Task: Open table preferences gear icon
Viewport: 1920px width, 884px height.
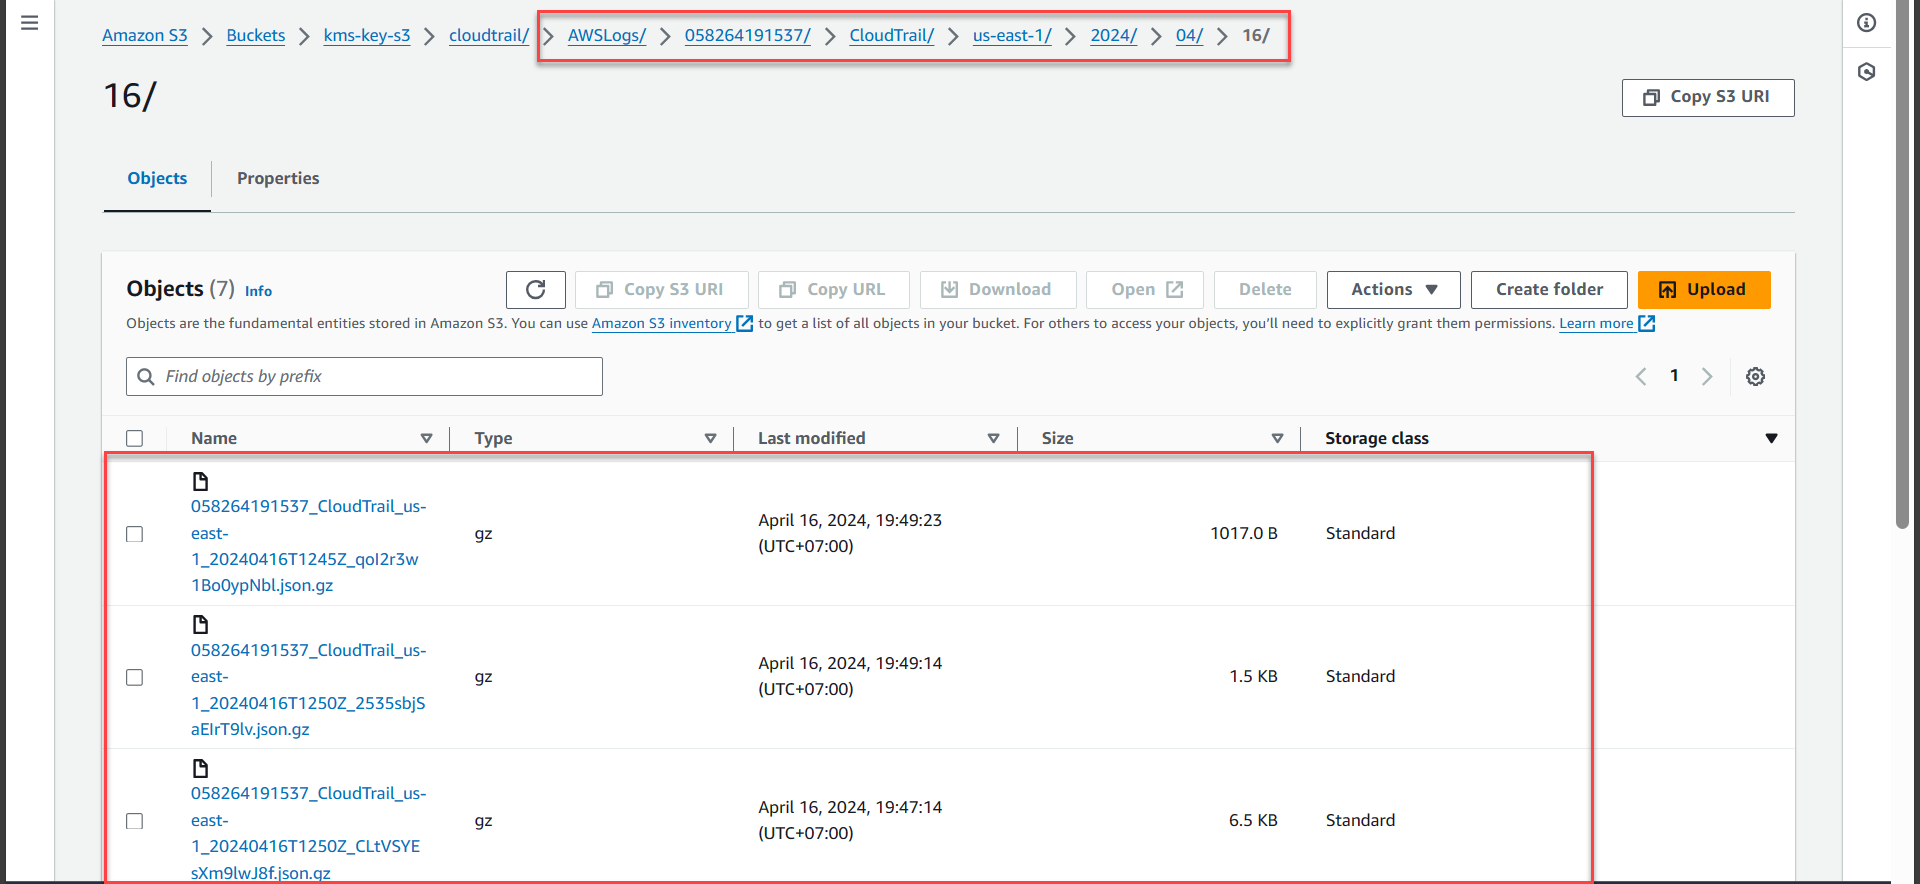Action: tap(1755, 377)
